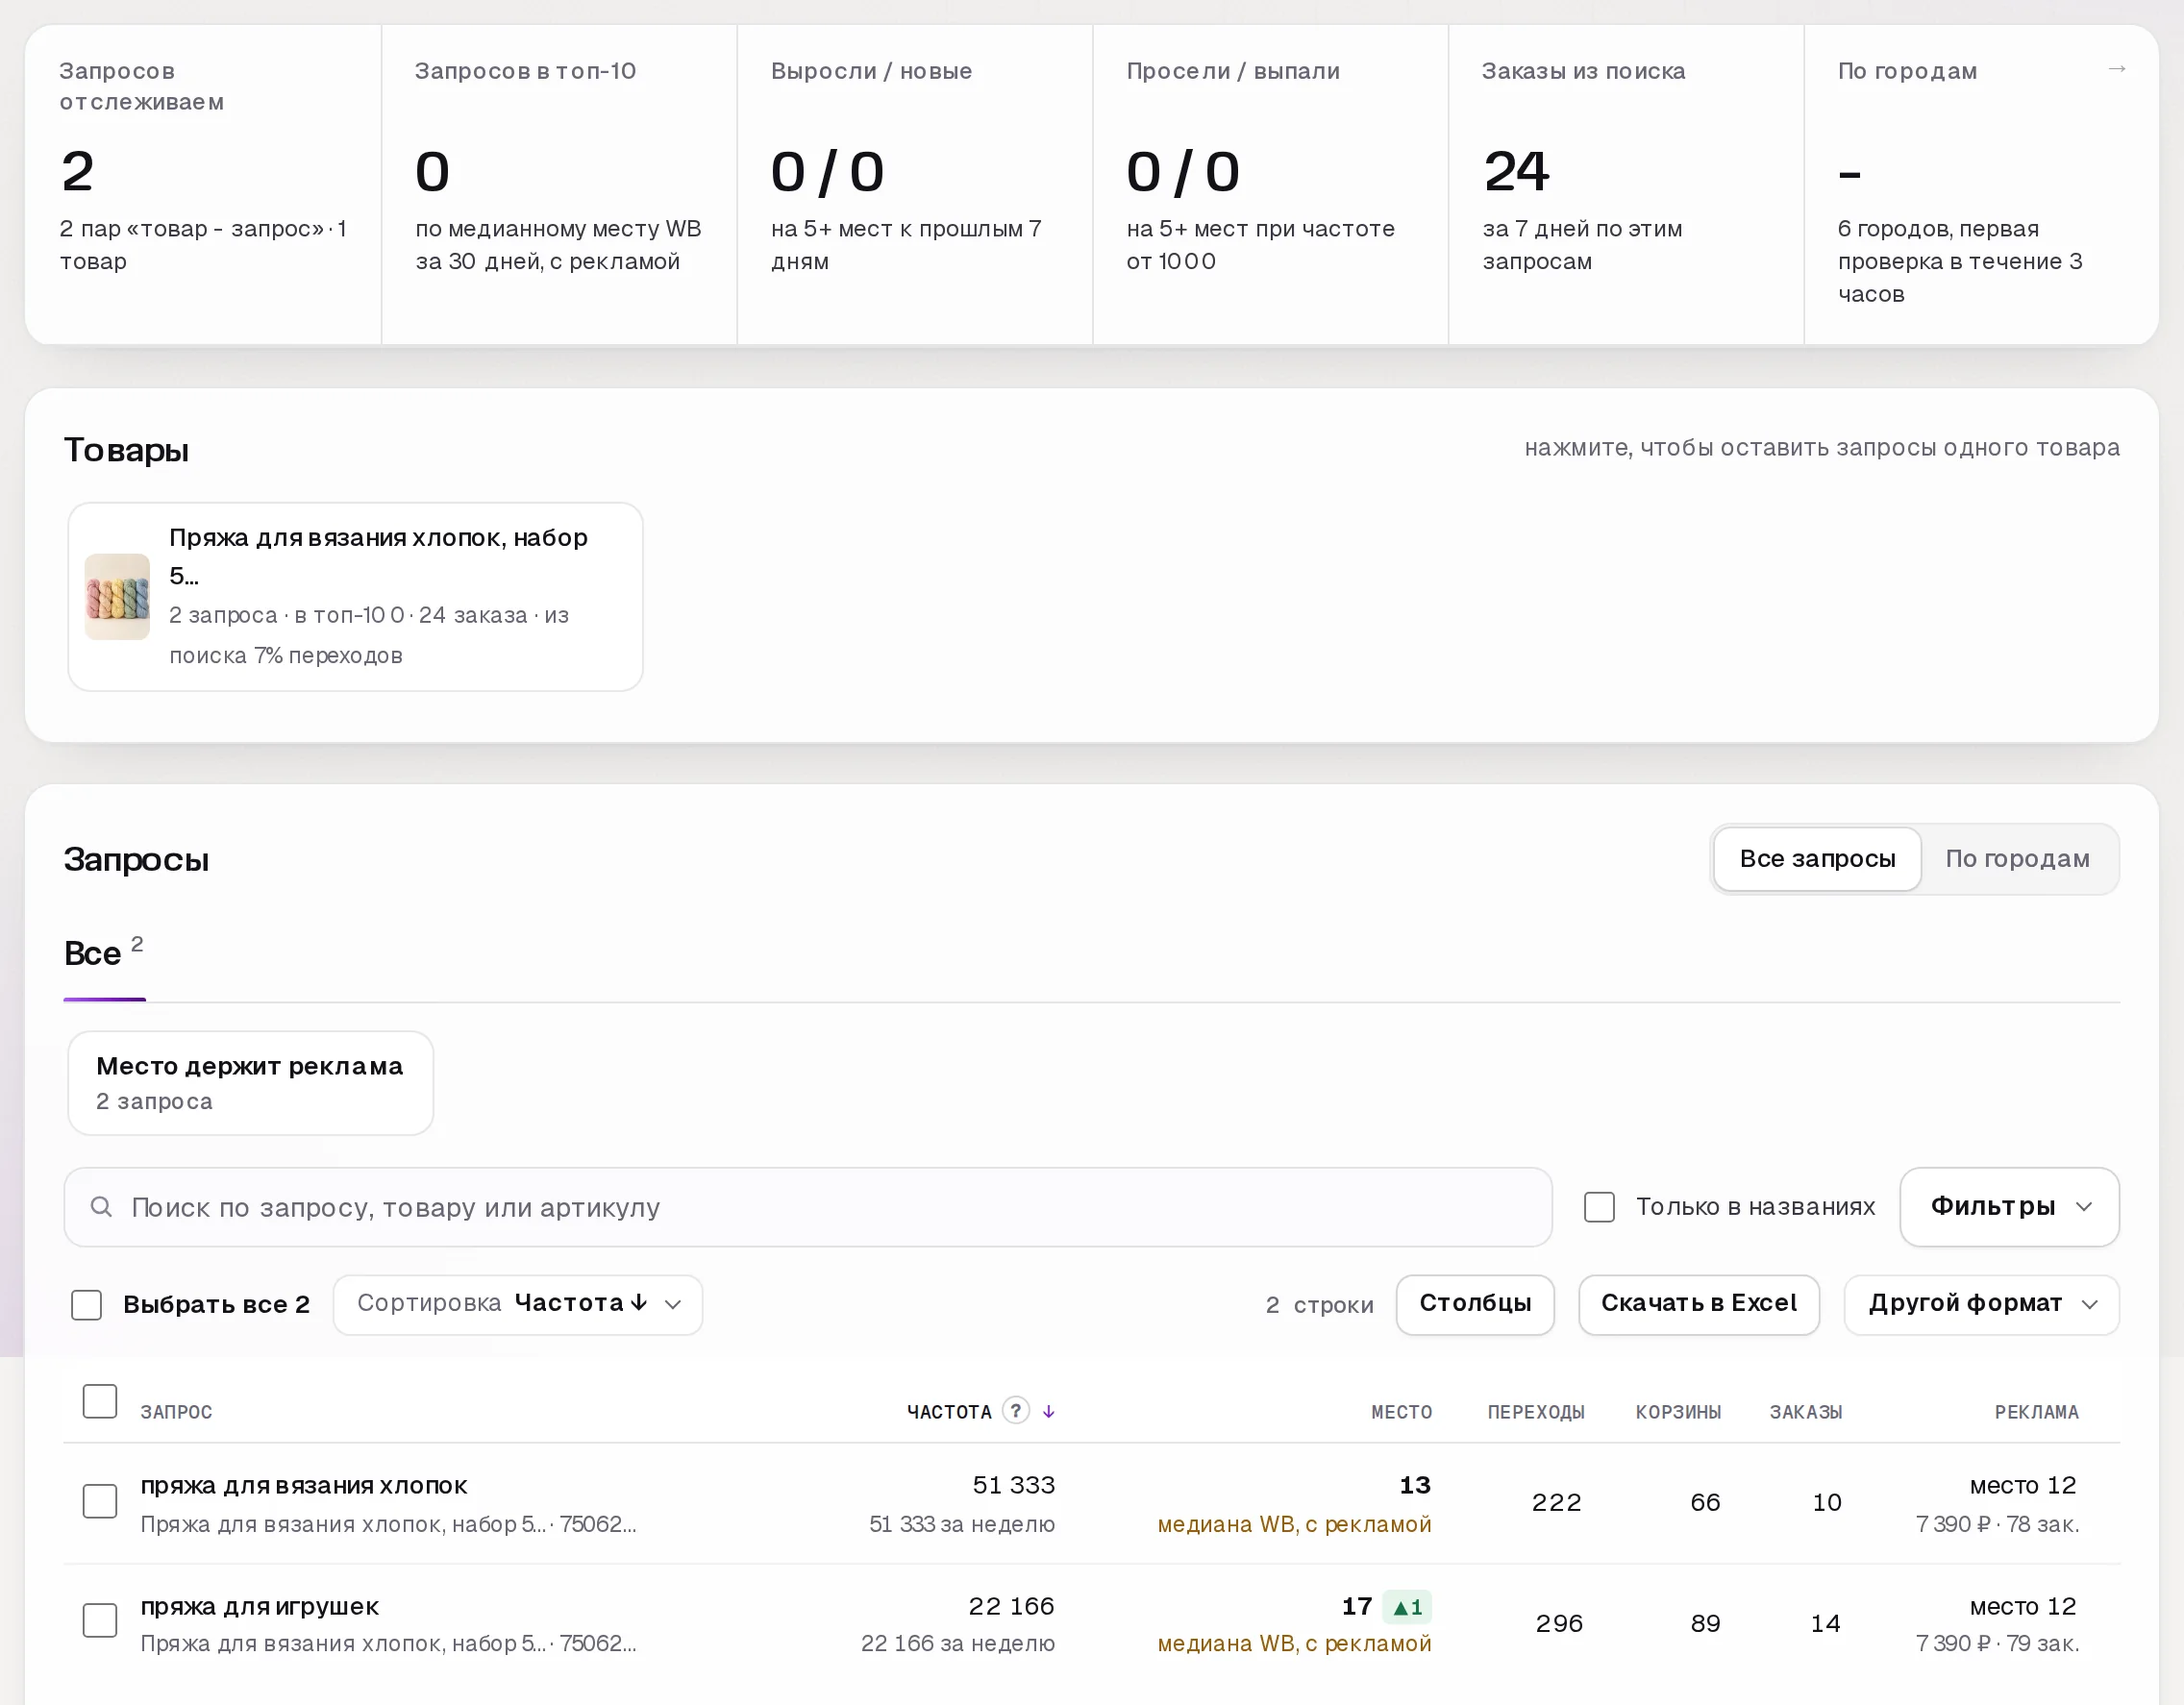
Task: Click frequency value 51 333
Action: pyautogui.click(x=1014, y=1485)
